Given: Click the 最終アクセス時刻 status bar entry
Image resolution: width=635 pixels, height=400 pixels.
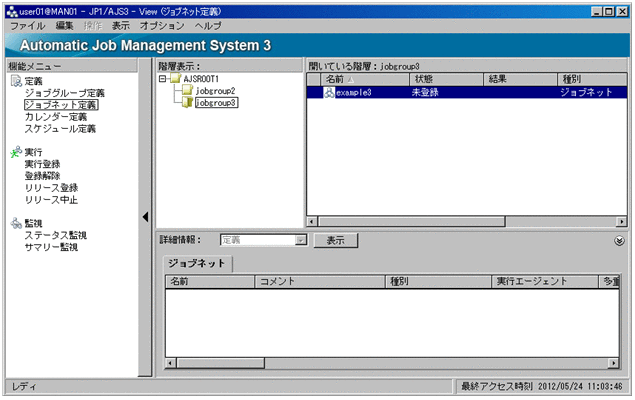Looking at the screenshot, I should point(542,386).
